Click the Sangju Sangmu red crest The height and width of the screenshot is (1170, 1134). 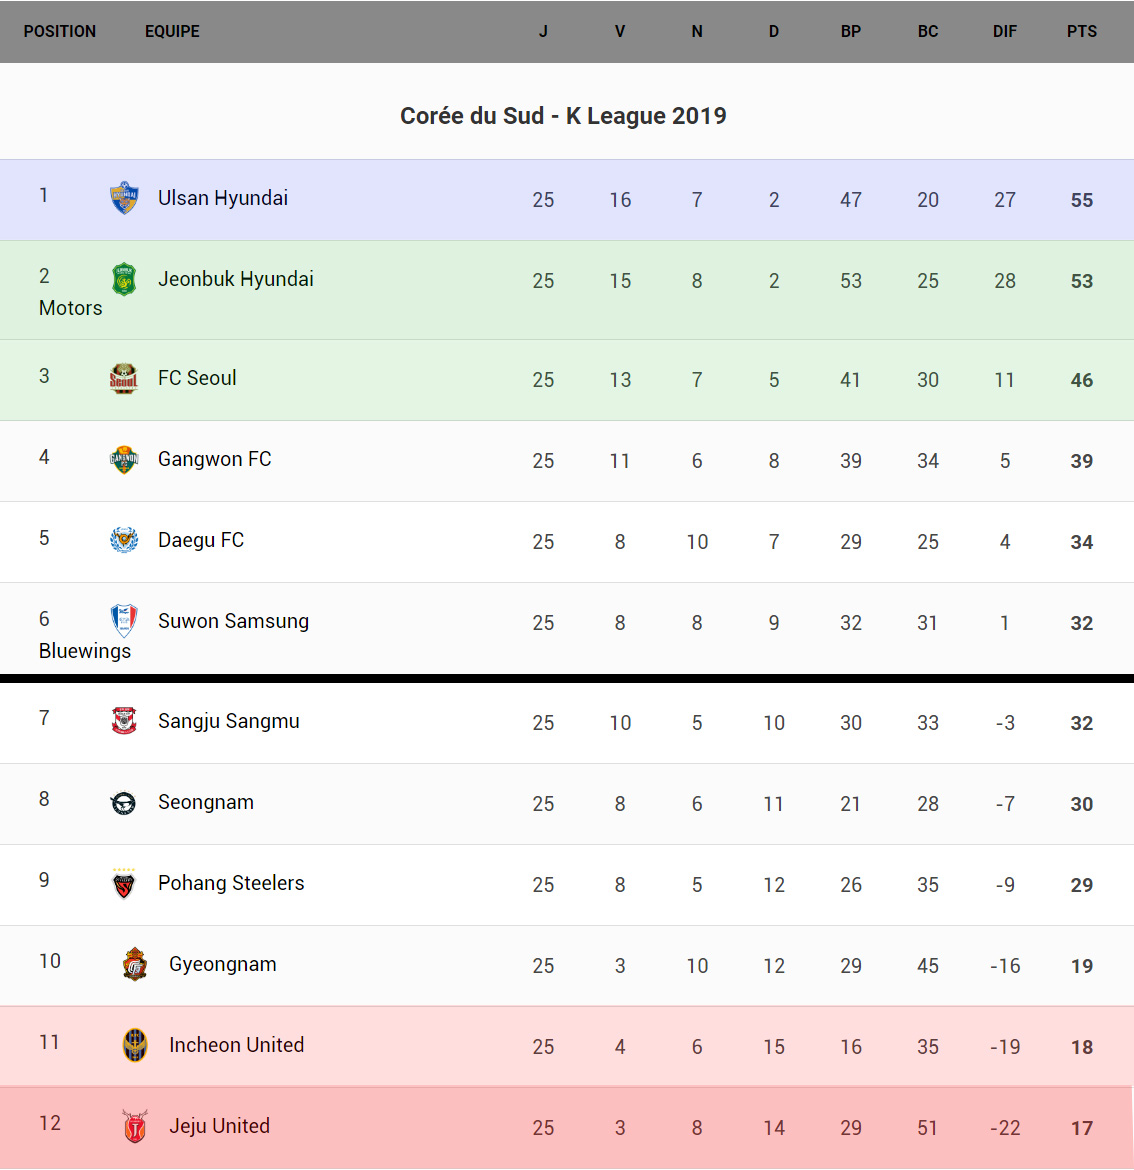pyautogui.click(x=124, y=721)
